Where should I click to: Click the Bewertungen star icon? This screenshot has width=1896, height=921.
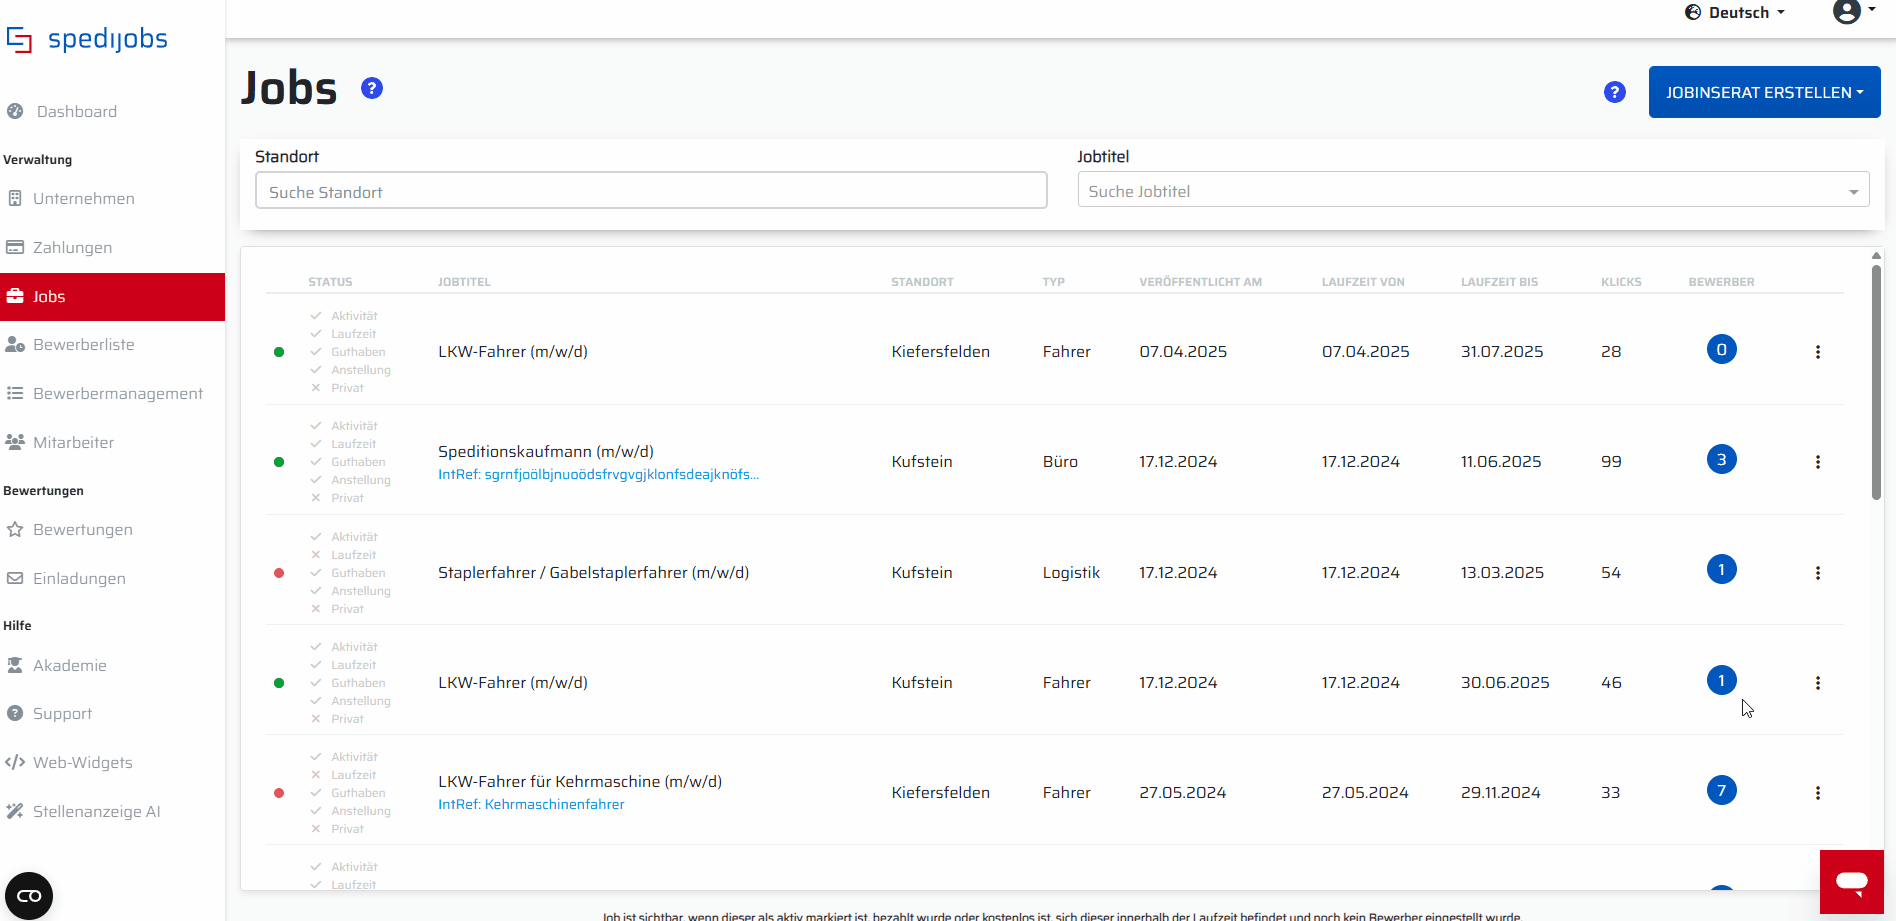coord(15,529)
